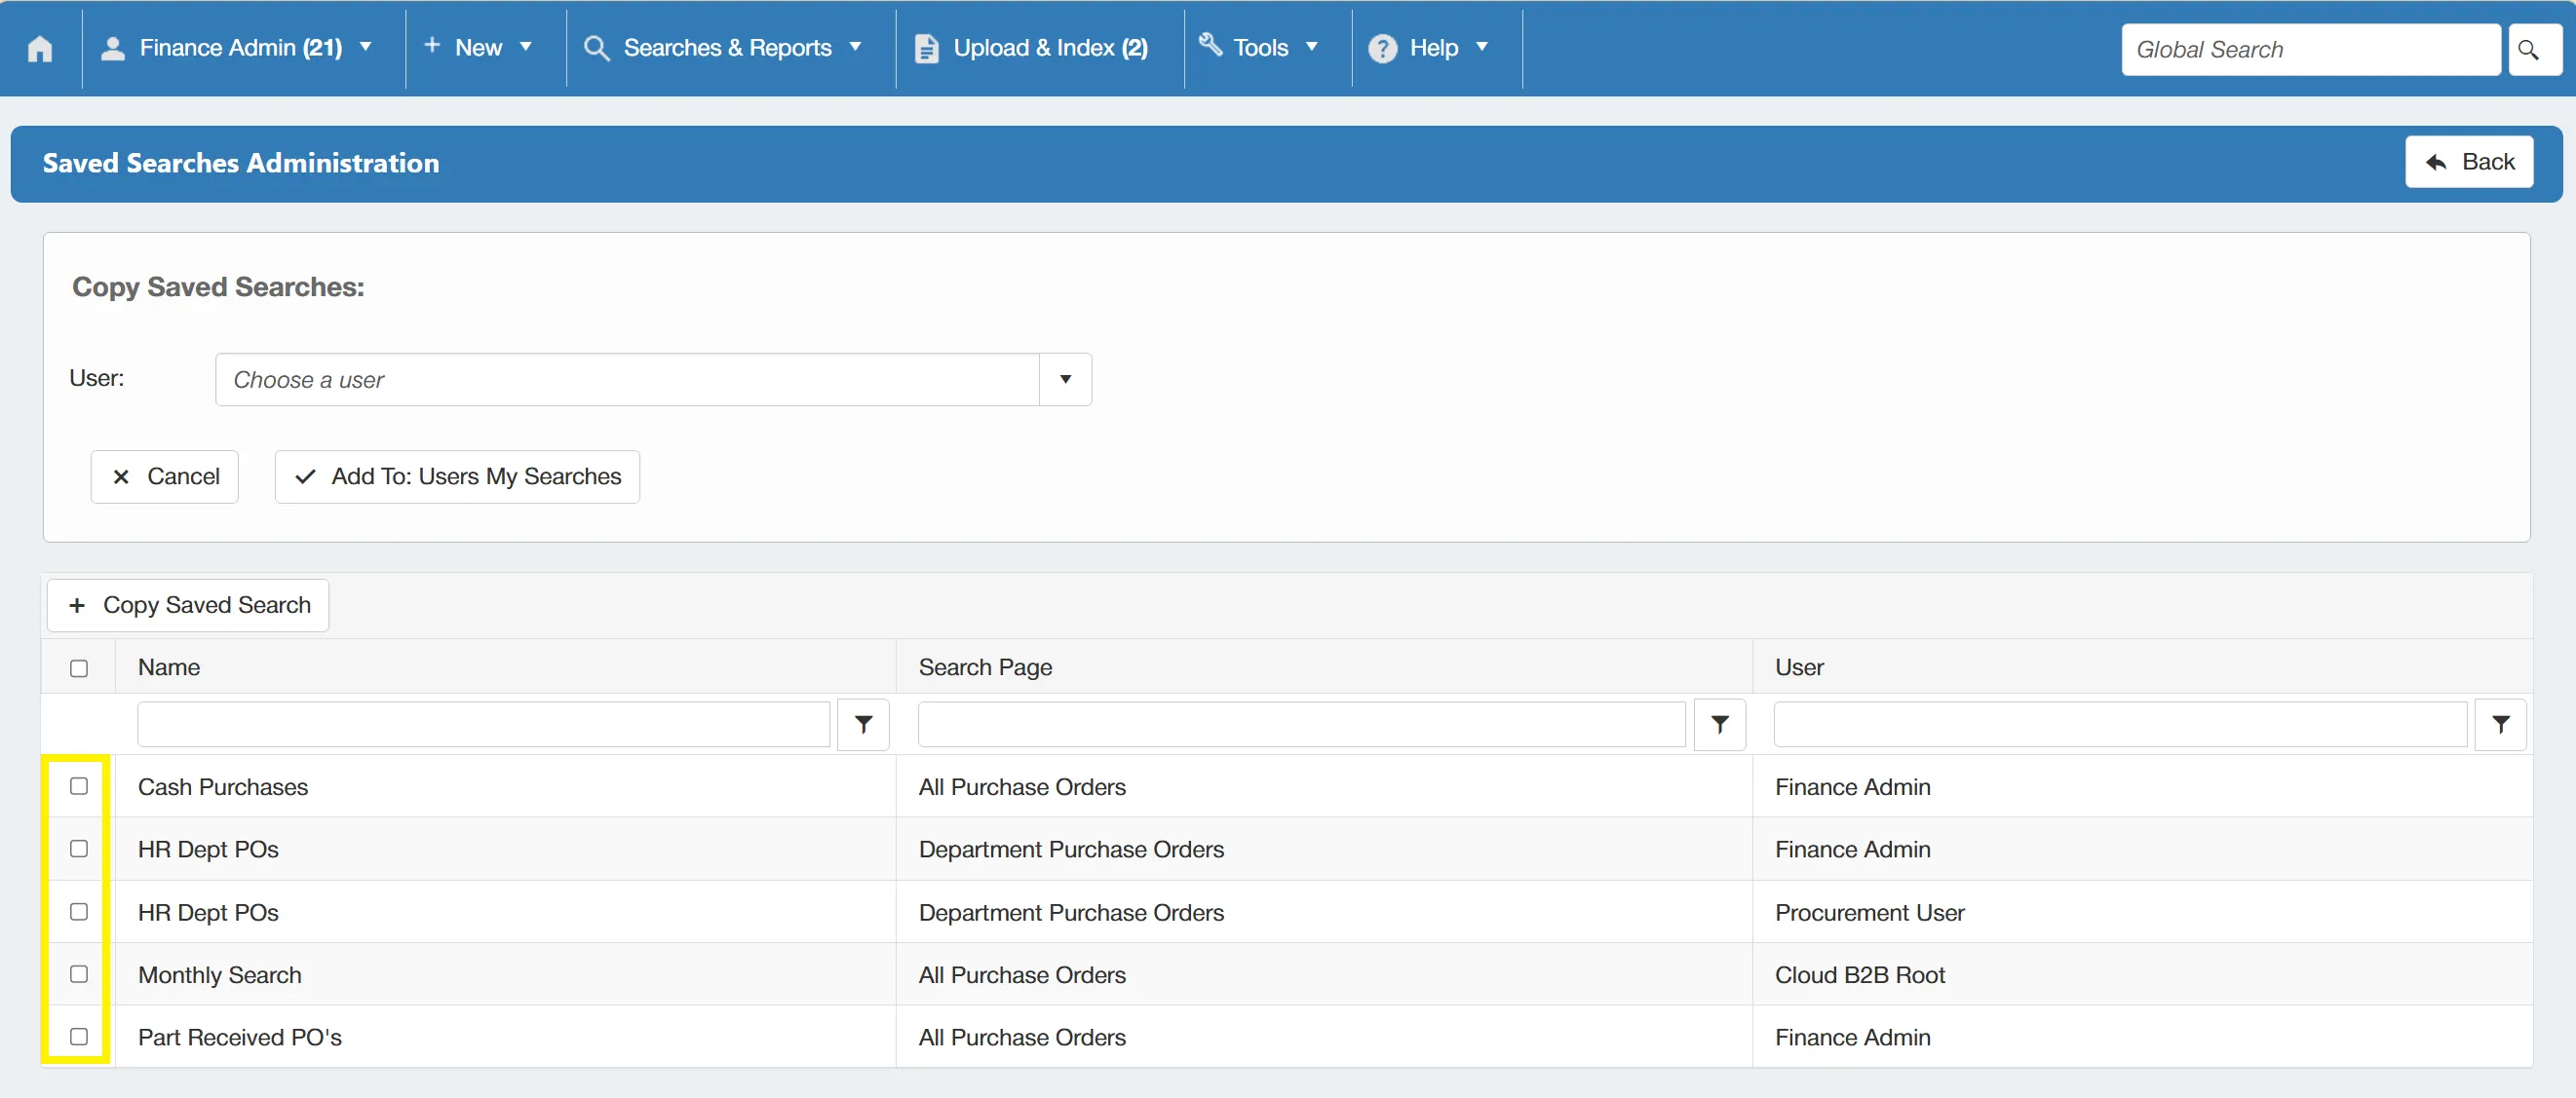Click the Cancel button

pos(165,476)
